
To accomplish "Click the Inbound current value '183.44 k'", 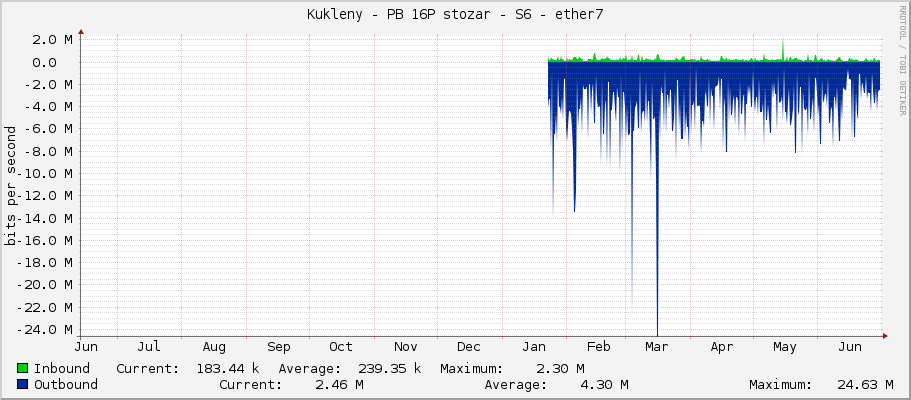I will tap(227, 368).
